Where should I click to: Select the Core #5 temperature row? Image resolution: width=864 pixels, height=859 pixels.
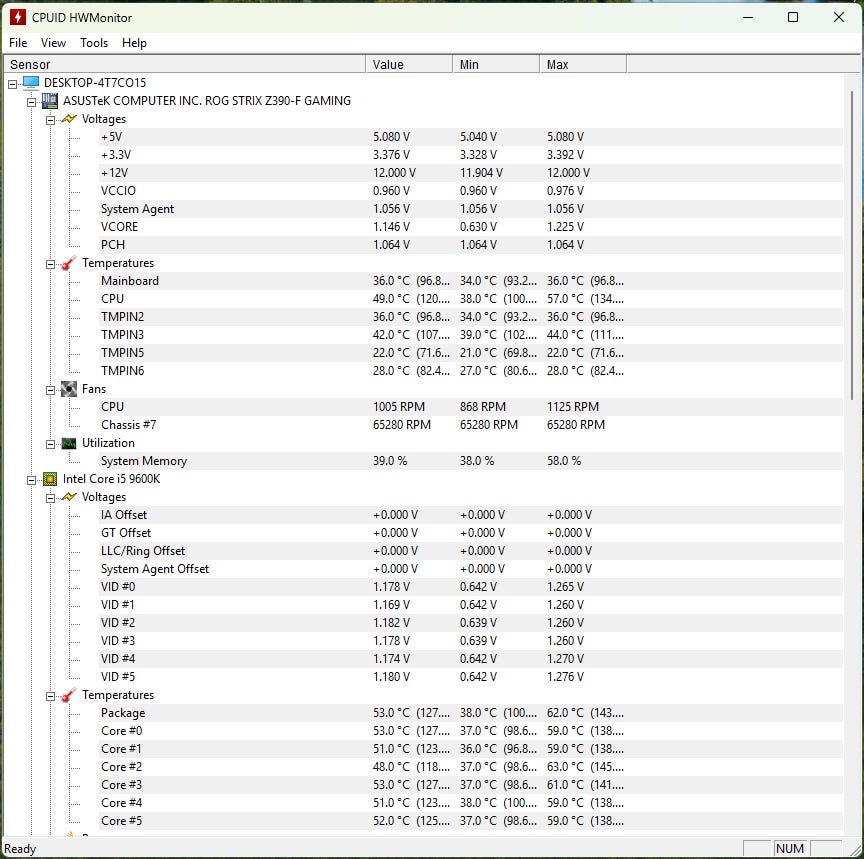pos(471,820)
